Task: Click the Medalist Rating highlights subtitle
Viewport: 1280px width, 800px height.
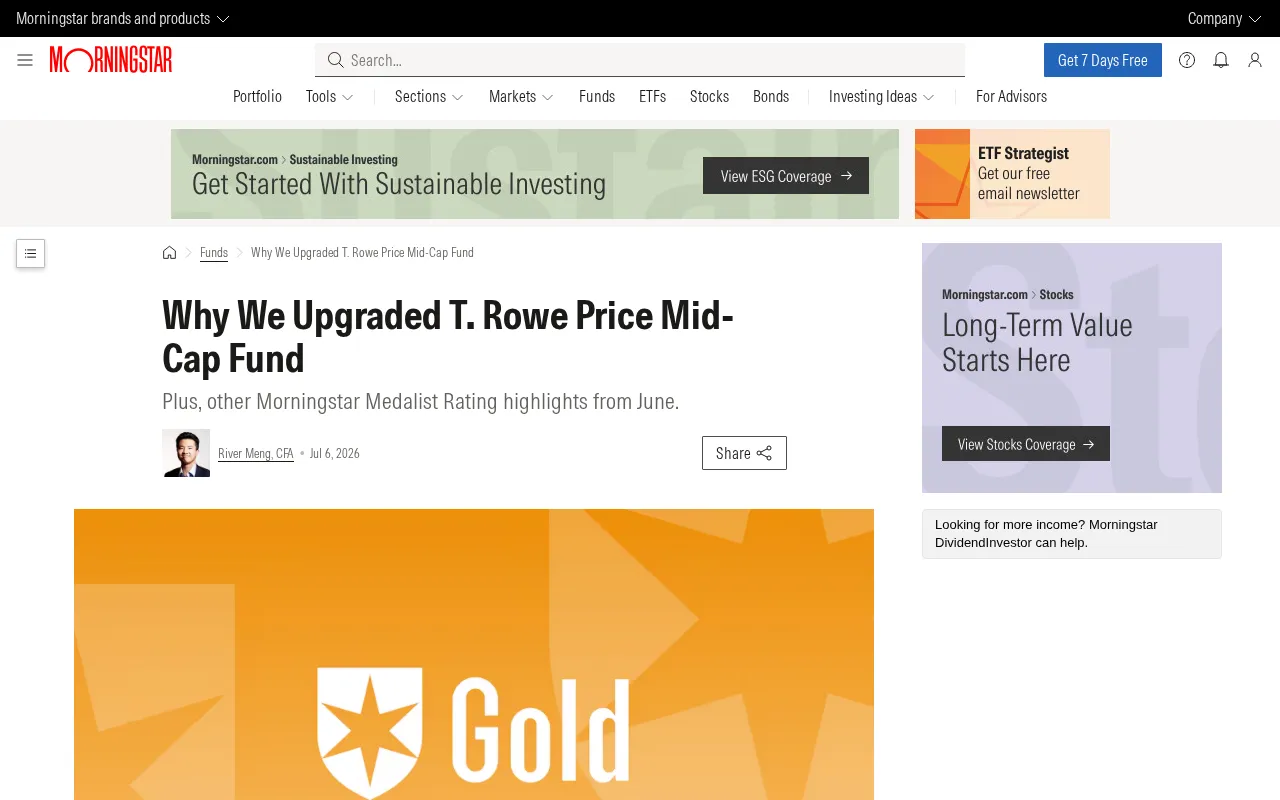Action: point(421,401)
